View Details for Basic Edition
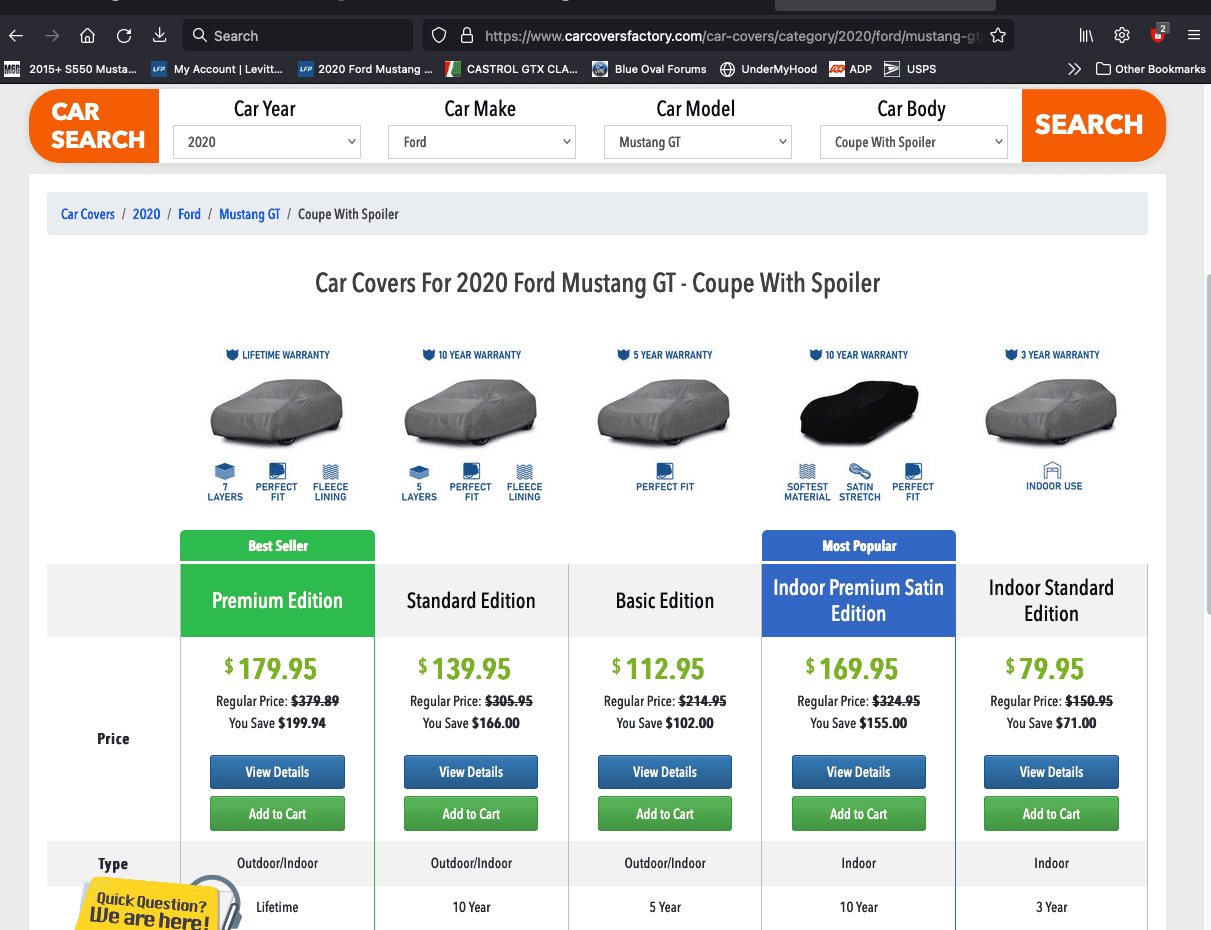 [665, 772]
